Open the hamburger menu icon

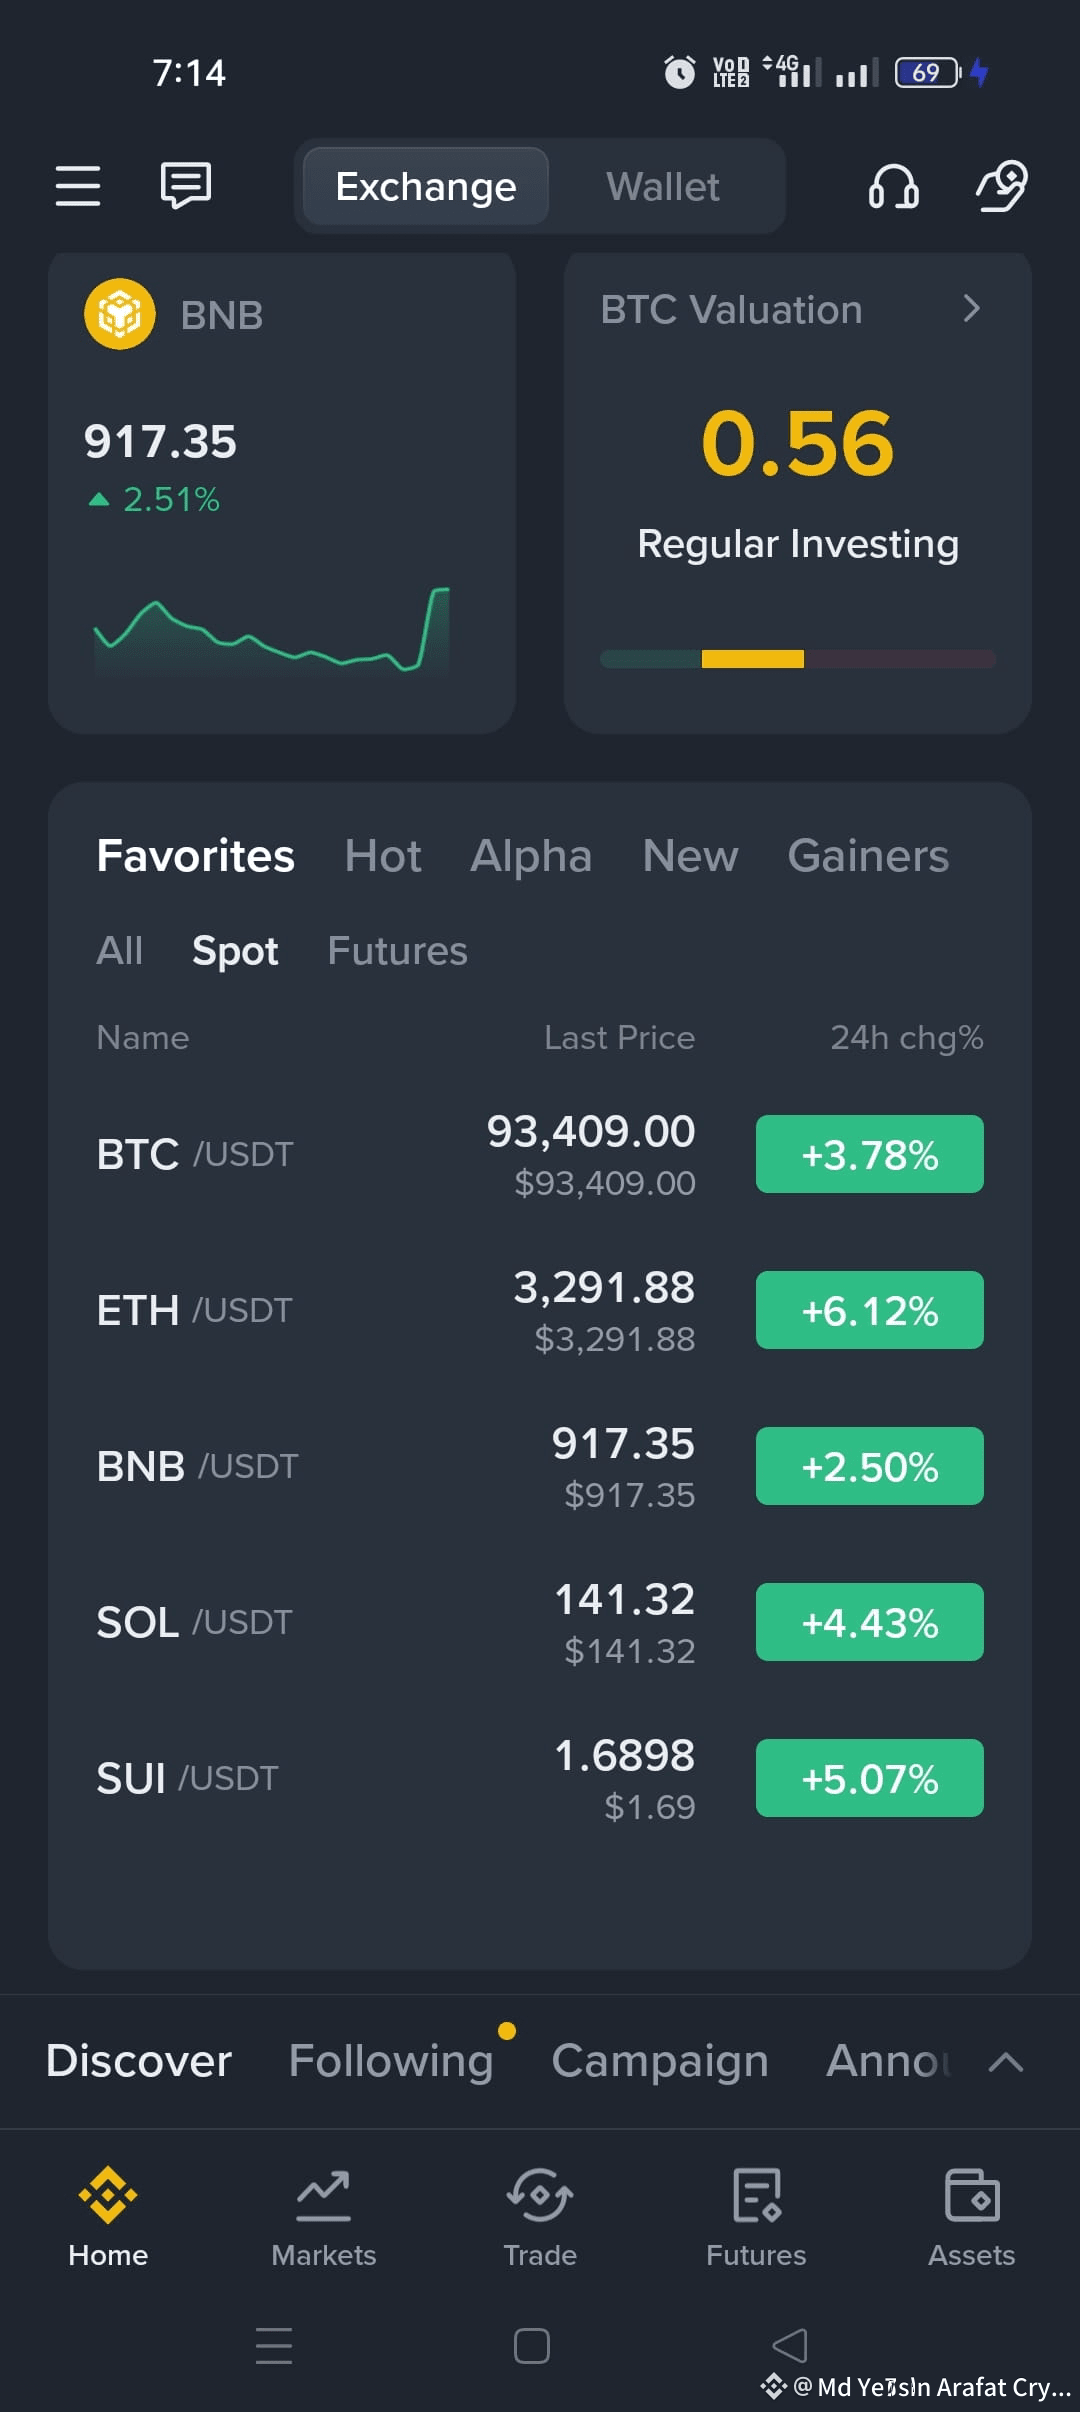pos(78,186)
